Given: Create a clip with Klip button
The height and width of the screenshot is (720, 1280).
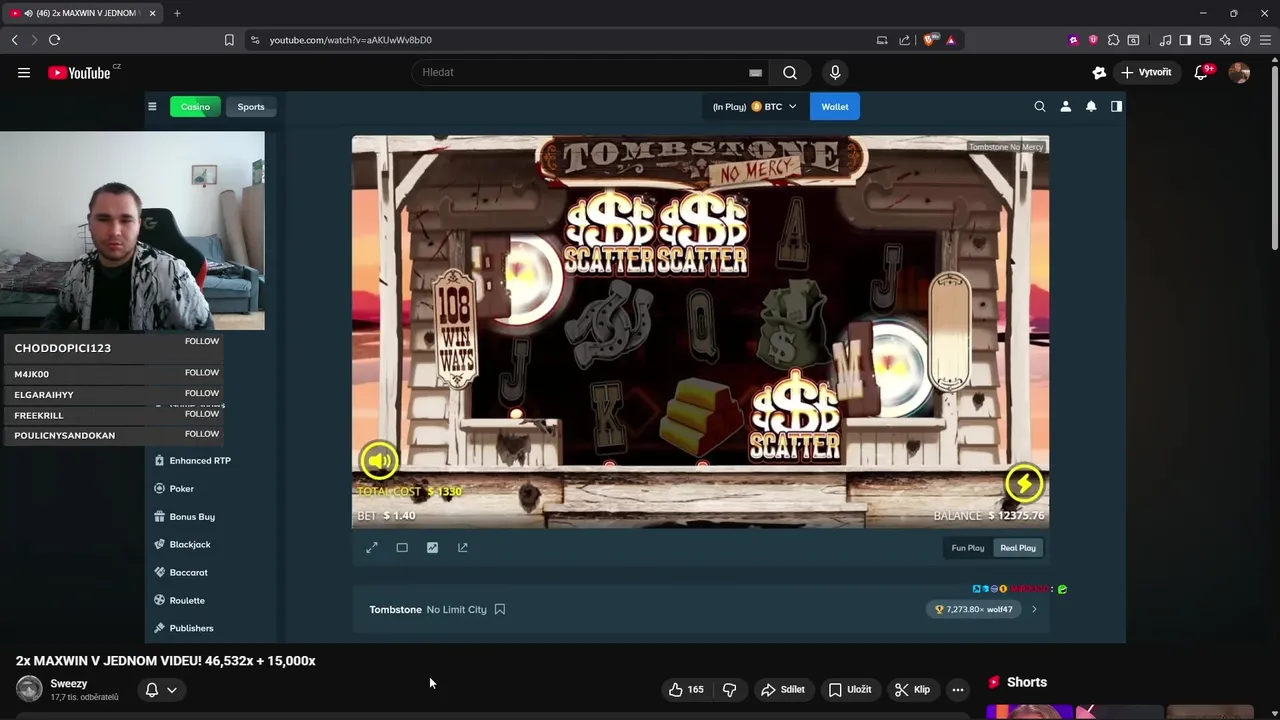Looking at the screenshot, I should click(x=913, y=689).
